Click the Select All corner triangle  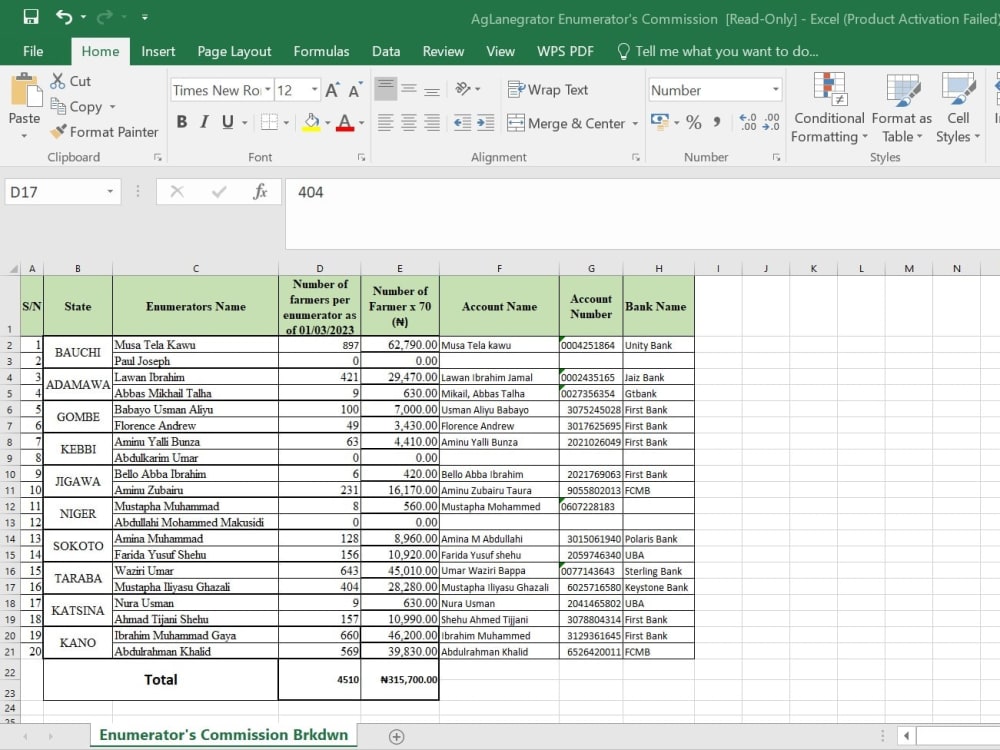pyautogui.click(x=13, y=268)
